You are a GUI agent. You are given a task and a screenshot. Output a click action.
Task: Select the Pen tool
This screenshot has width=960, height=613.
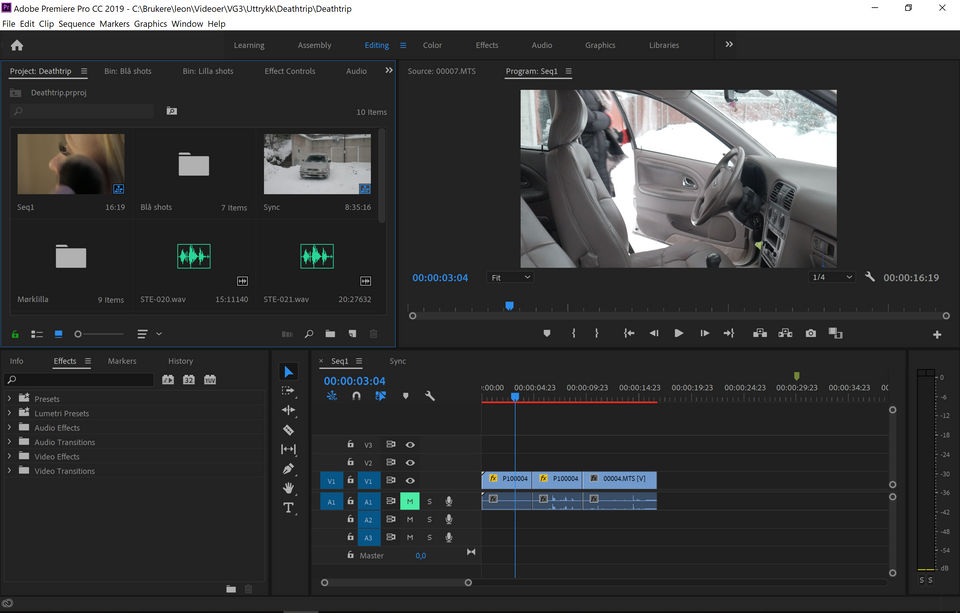coord(289,468)
